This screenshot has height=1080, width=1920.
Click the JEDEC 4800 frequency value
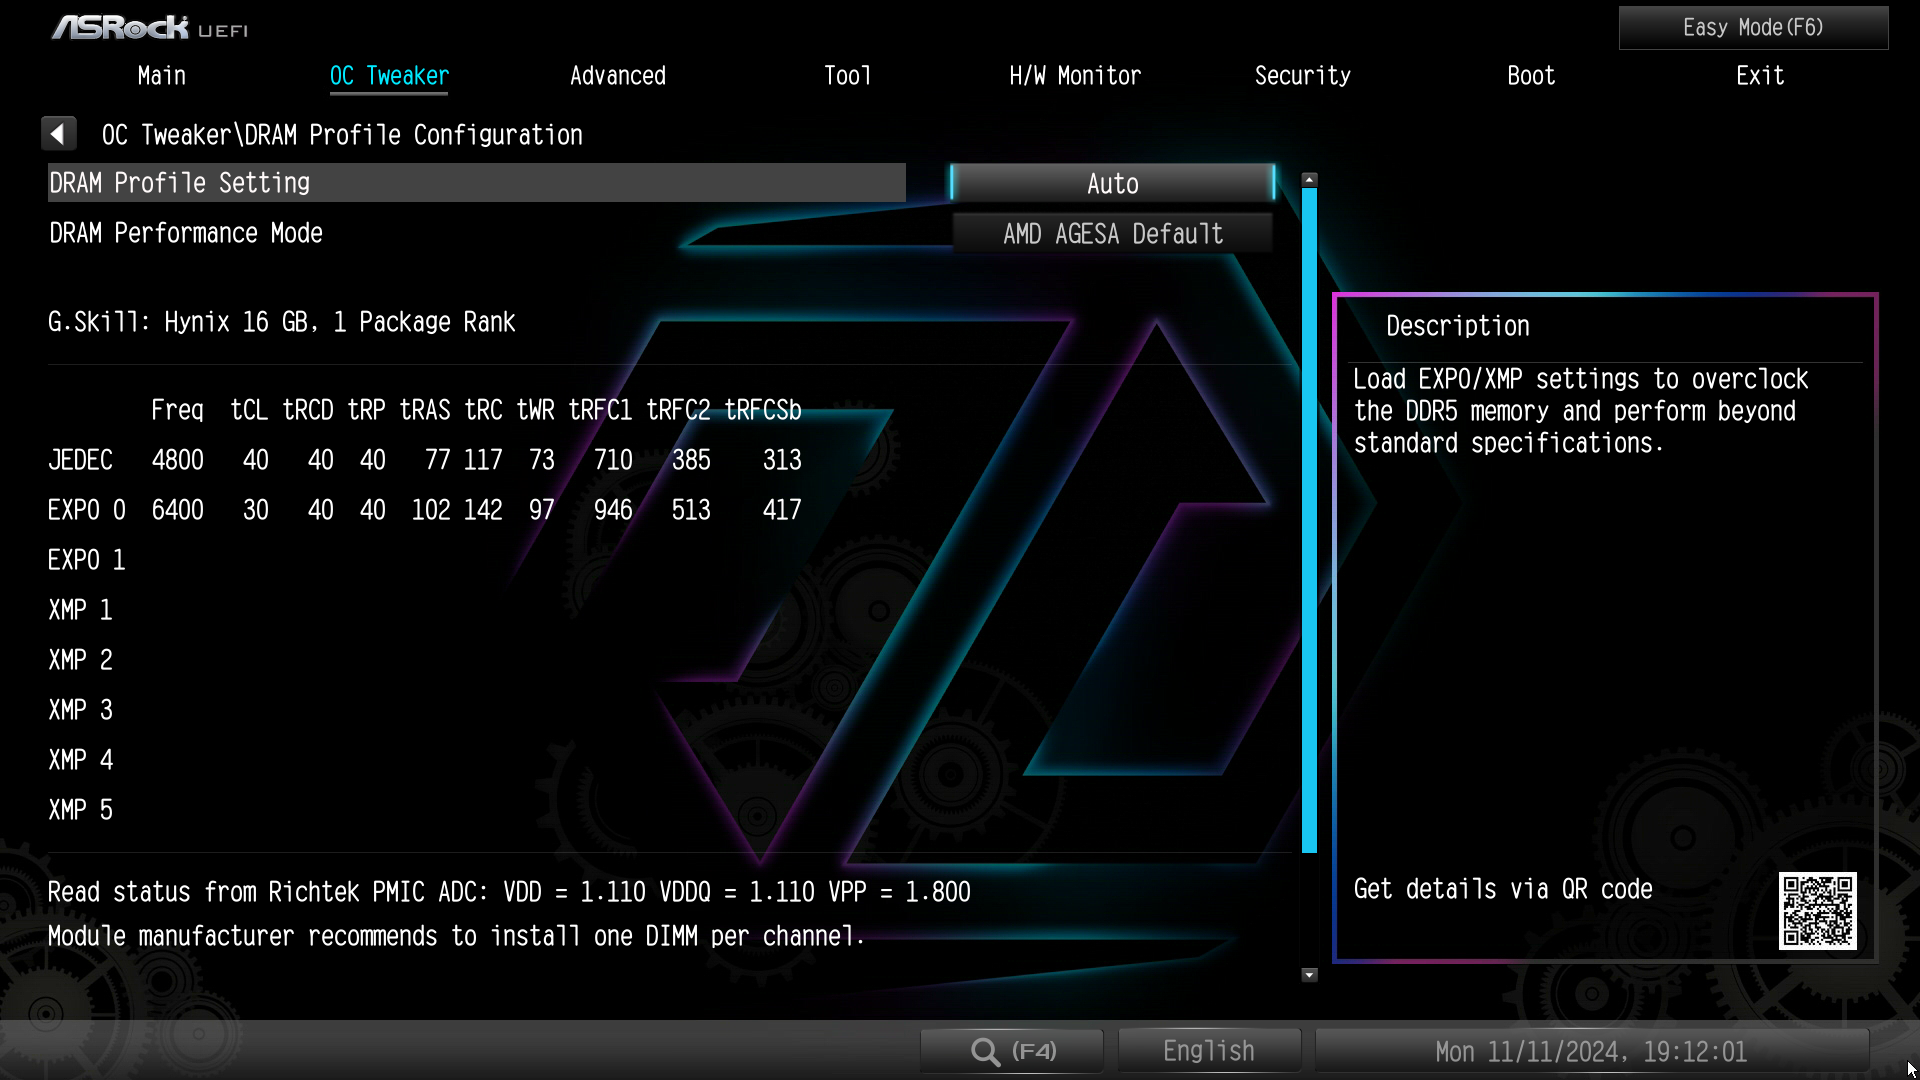point(178,460)
